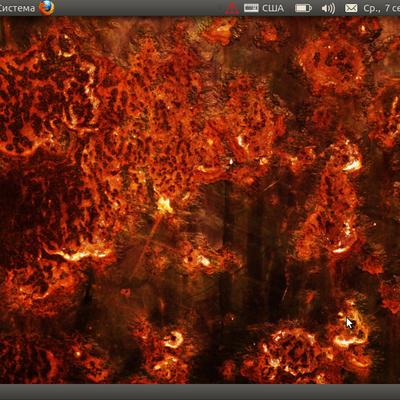
Task: Switch keyboard layout via США label
Action: click(x=273, y=8)
